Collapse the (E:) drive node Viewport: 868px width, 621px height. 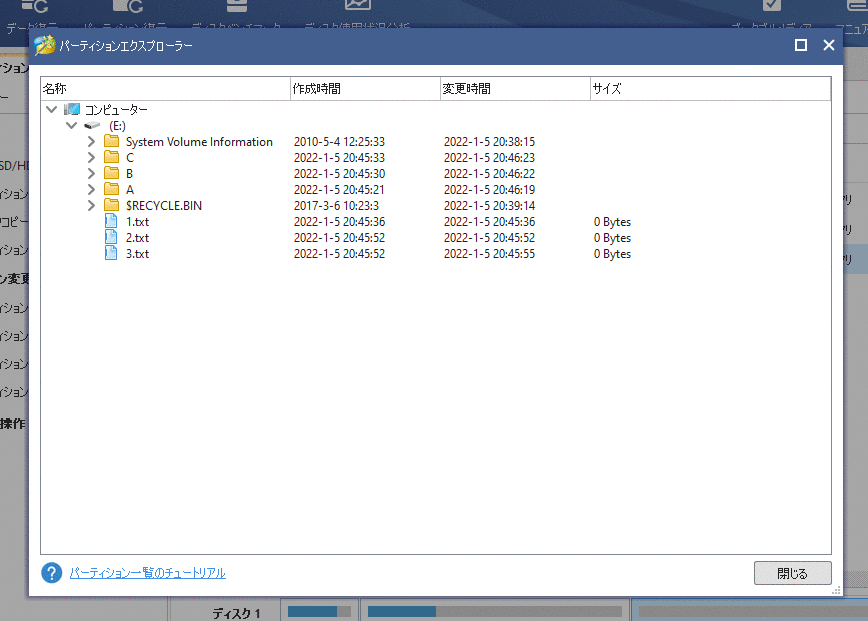click(71, 126)
